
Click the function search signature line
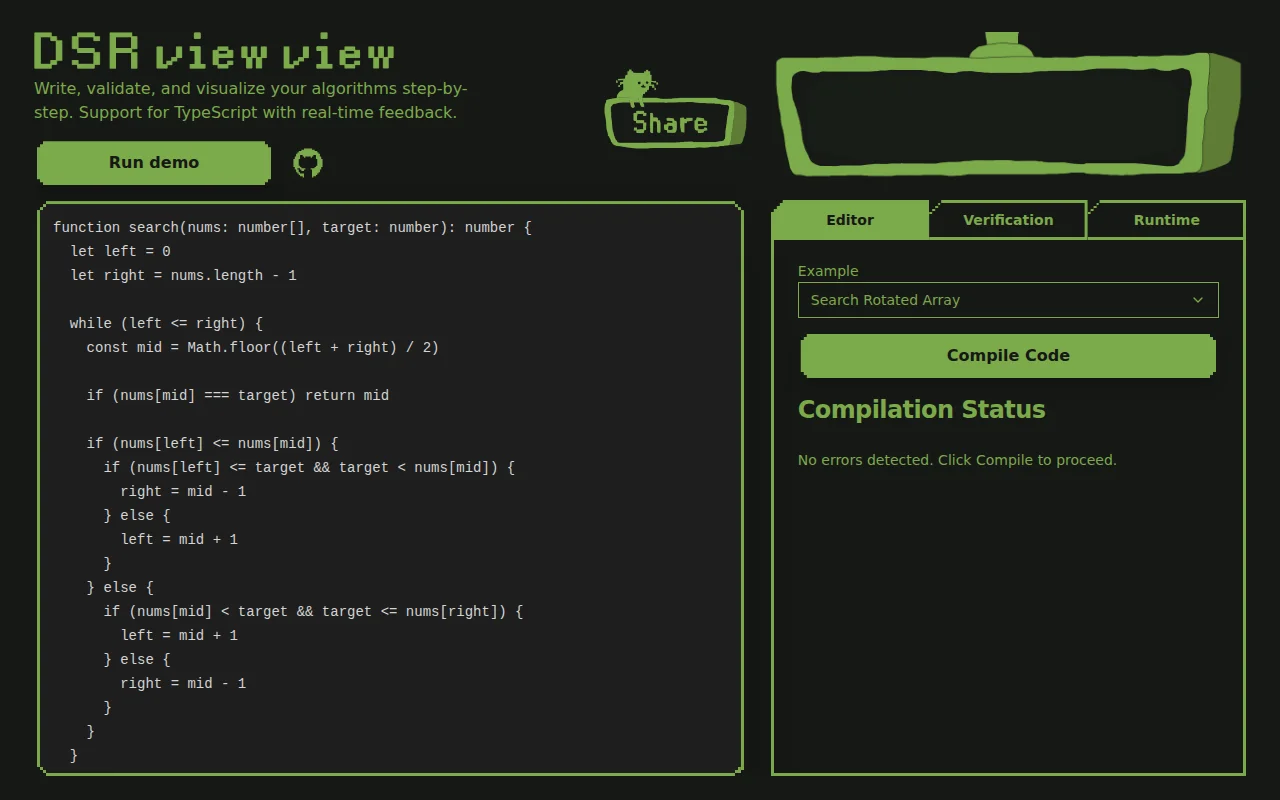tap(292, 227)
